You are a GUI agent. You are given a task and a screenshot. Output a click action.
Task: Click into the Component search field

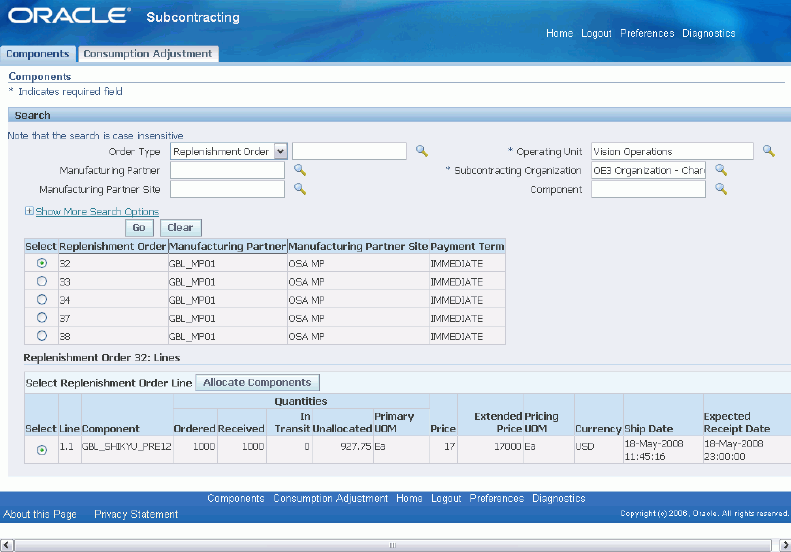click(x=649, y=189)
